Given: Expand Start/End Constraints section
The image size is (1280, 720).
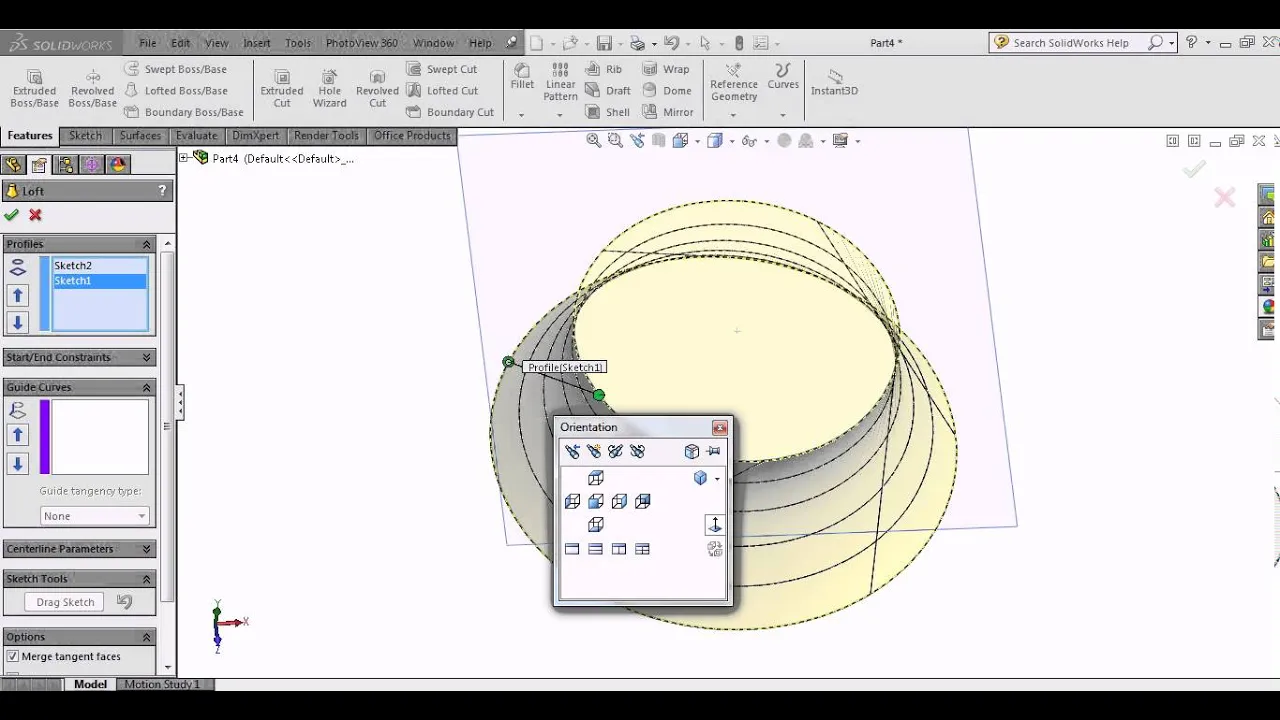Looking at the screenshot, I should tap(146, 357).
